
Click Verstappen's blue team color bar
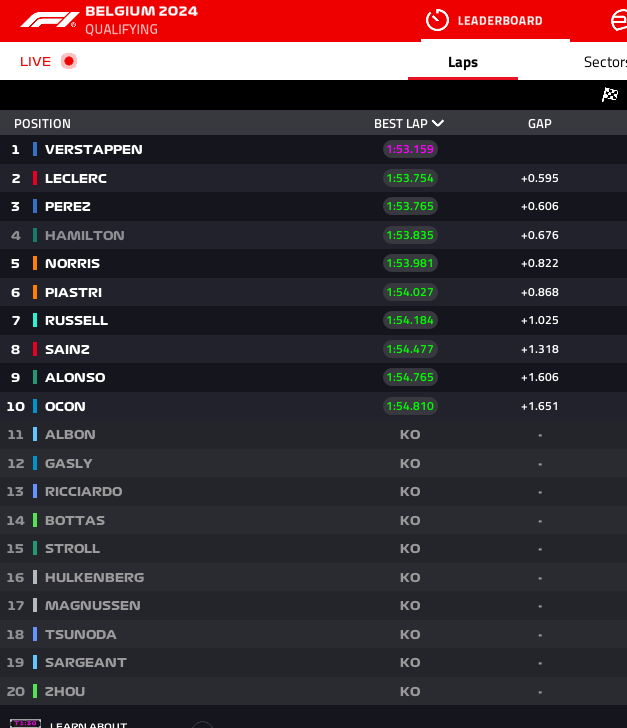(35, 149)
